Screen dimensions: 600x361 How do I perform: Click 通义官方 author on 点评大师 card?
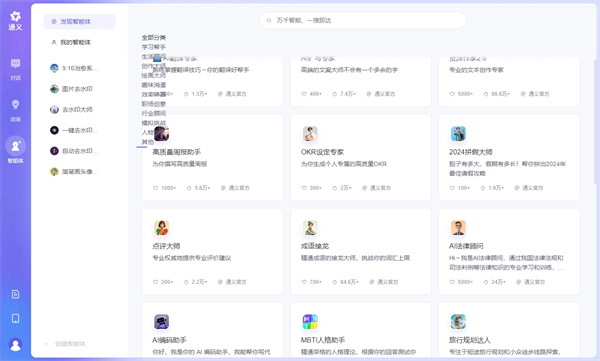[x=232, y=282]
